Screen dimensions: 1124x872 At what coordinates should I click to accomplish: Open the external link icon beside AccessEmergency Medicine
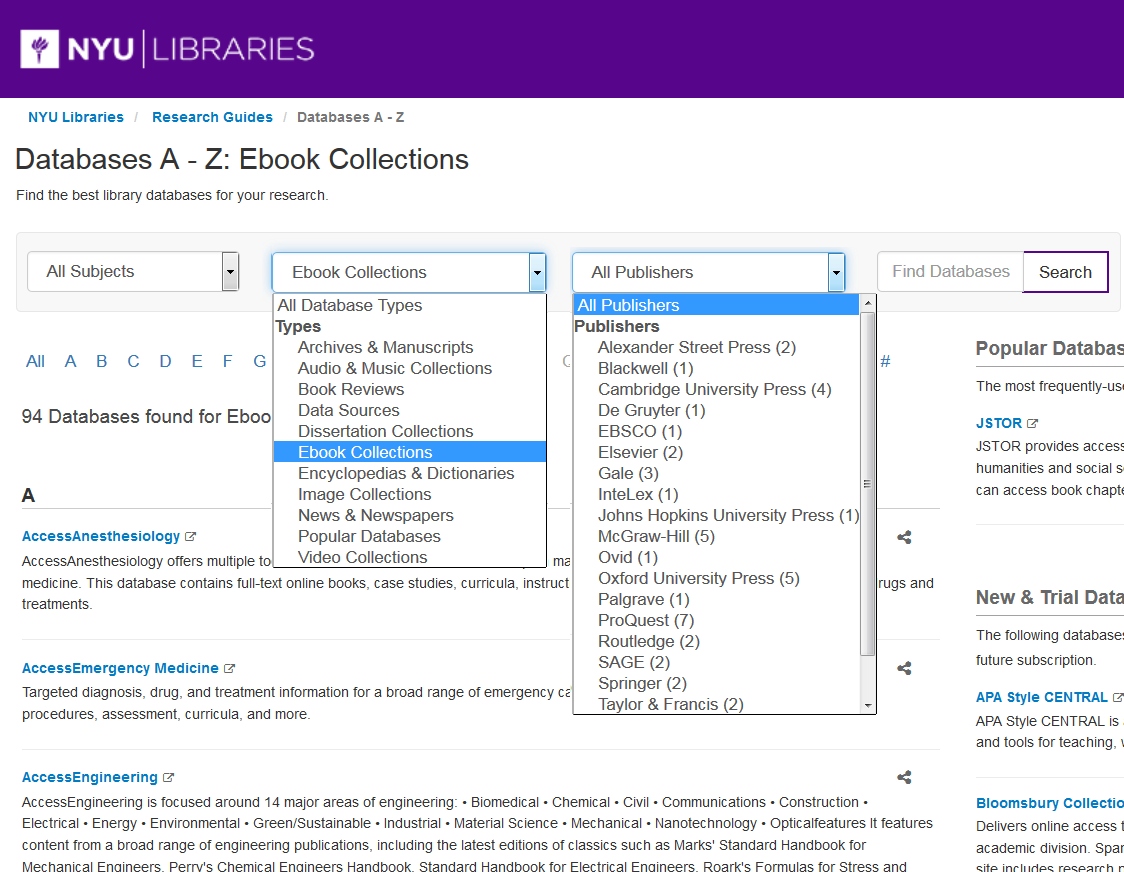point(229,668)
